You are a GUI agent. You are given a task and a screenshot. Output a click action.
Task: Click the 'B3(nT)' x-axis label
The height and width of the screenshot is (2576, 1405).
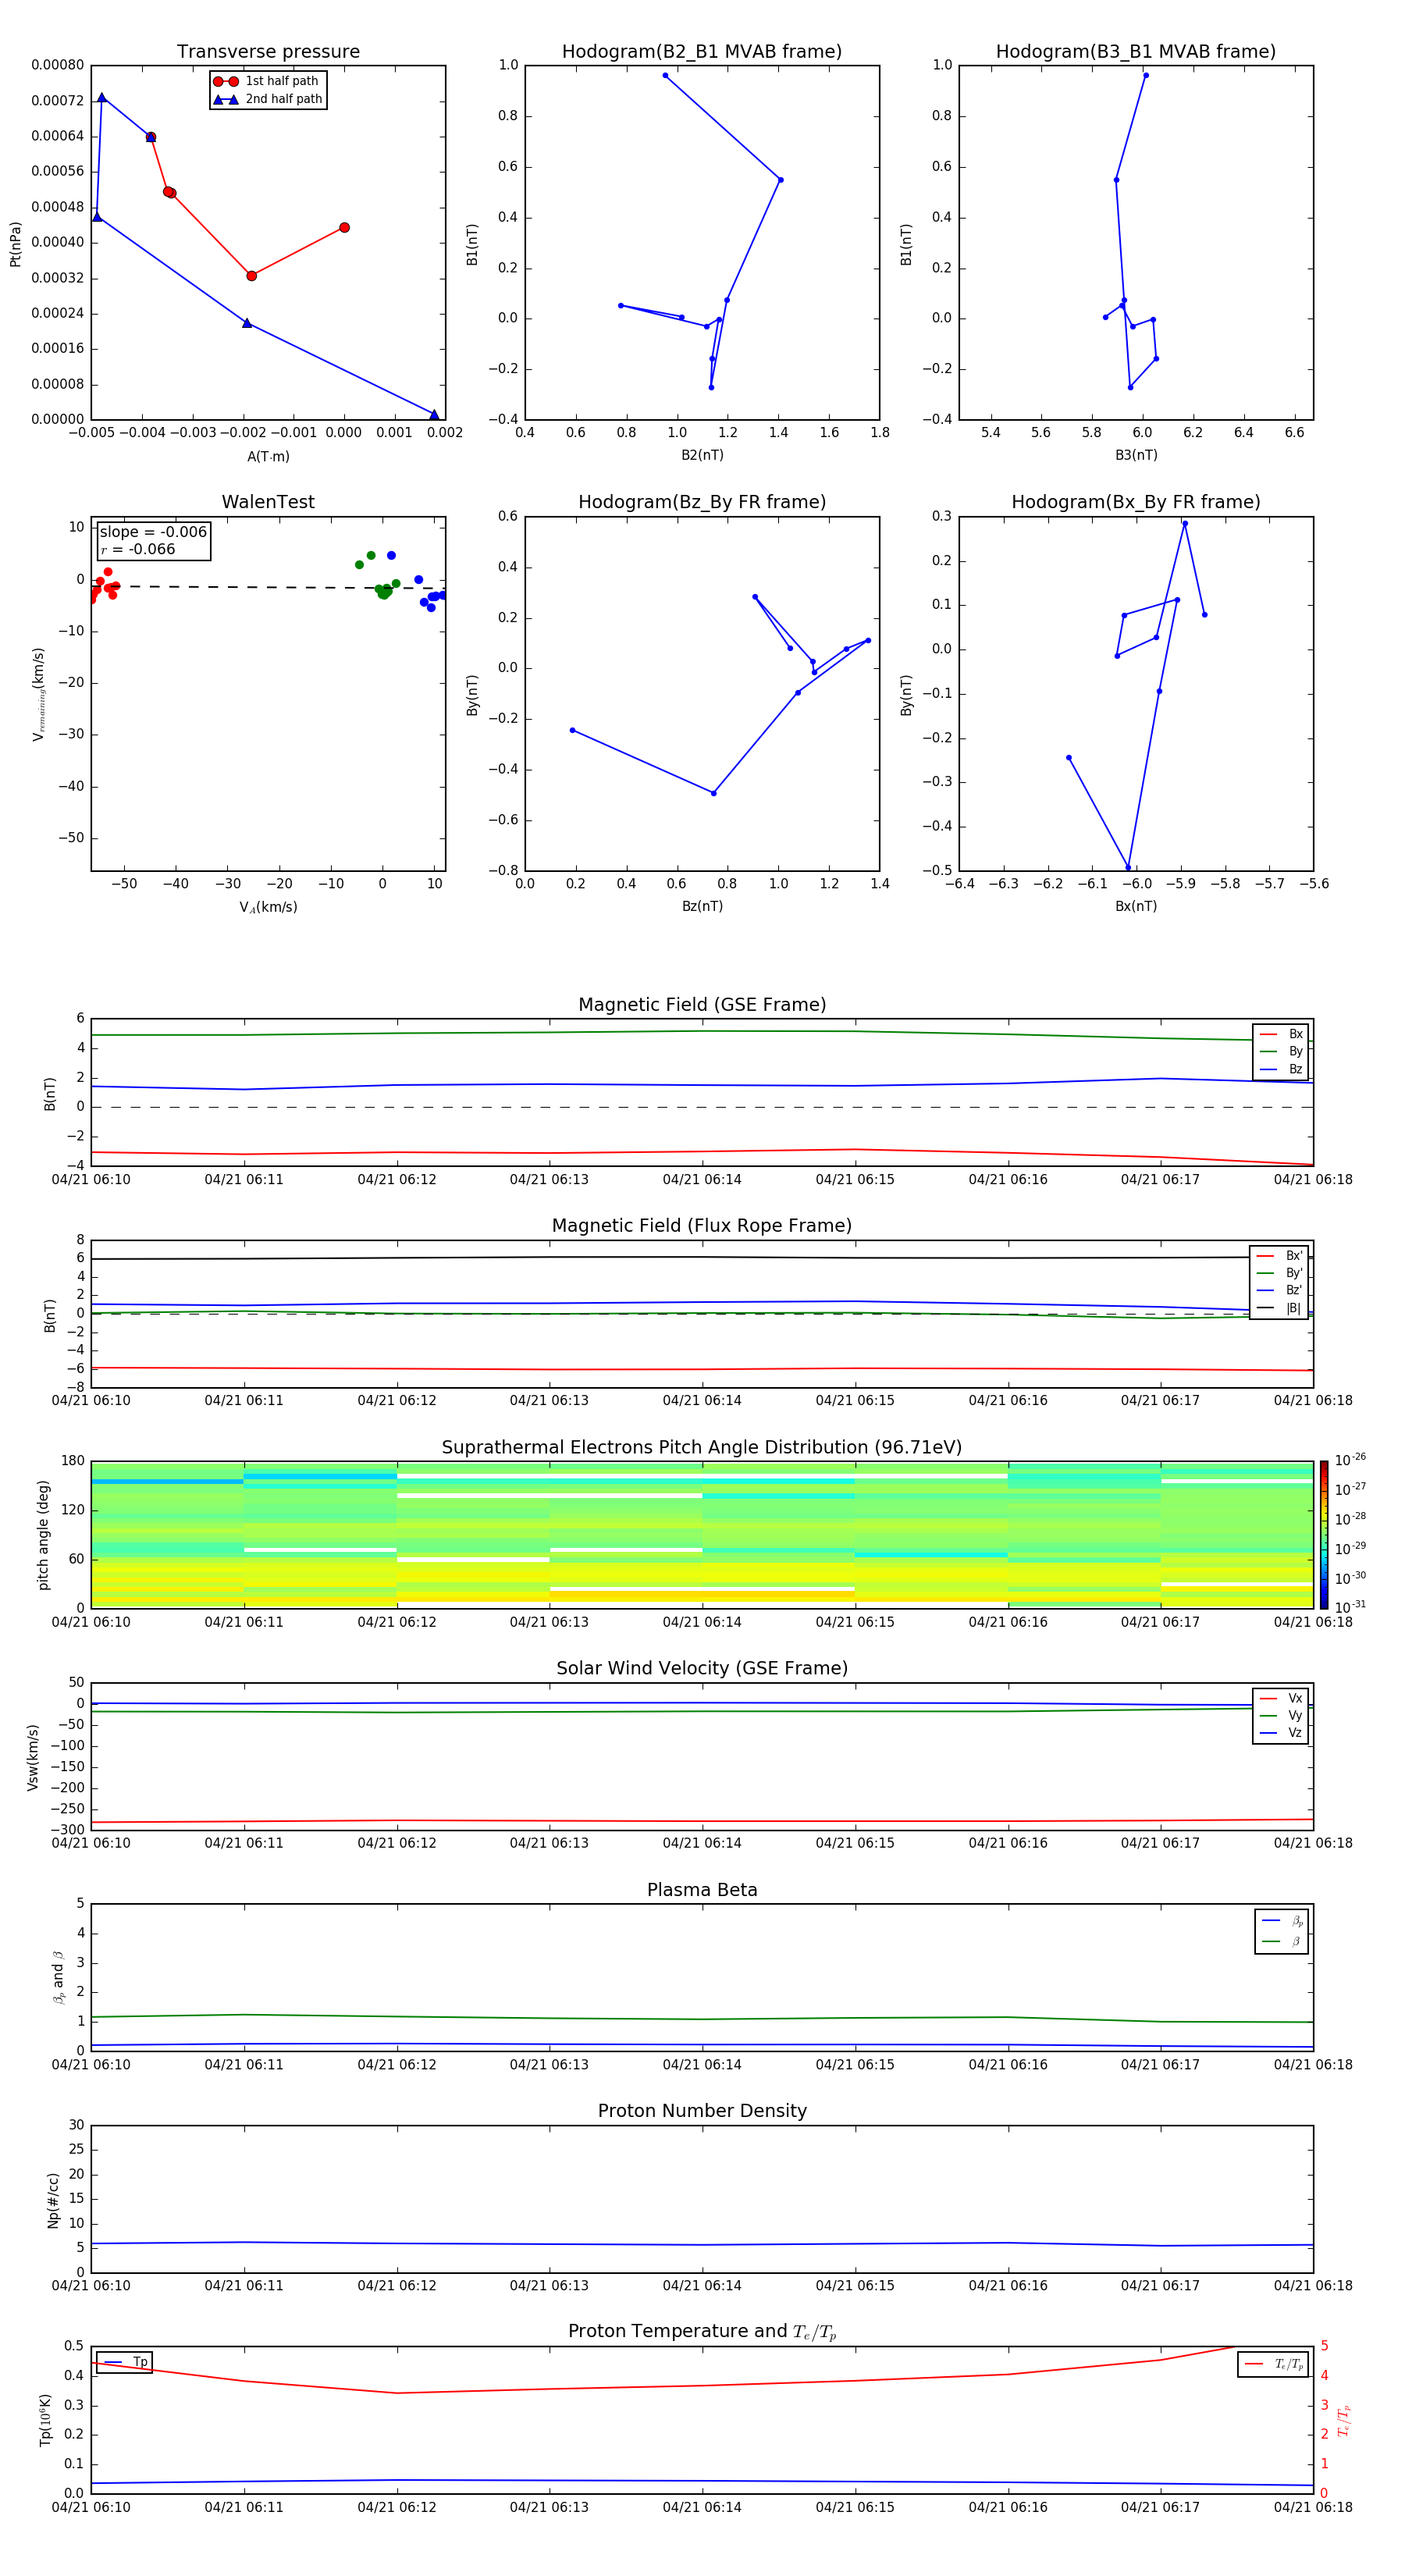coord(1136,455)
